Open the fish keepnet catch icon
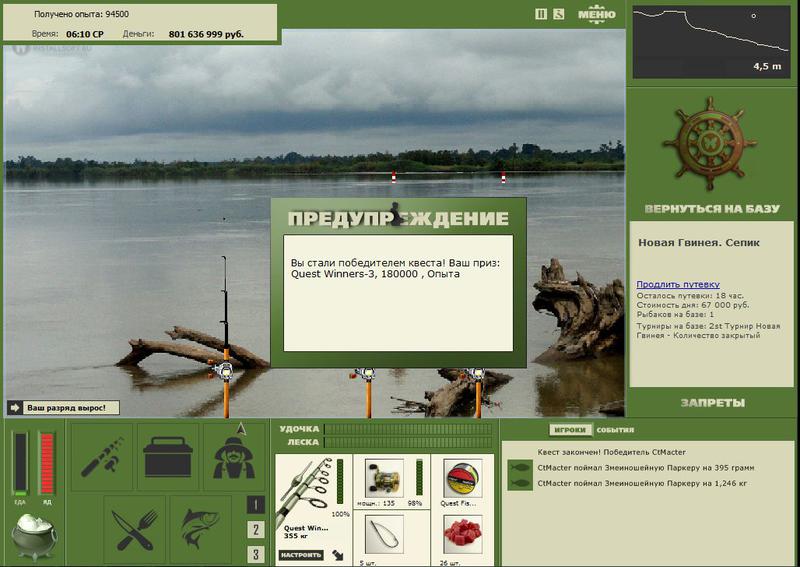800x567 pixels. click(201, 529)
